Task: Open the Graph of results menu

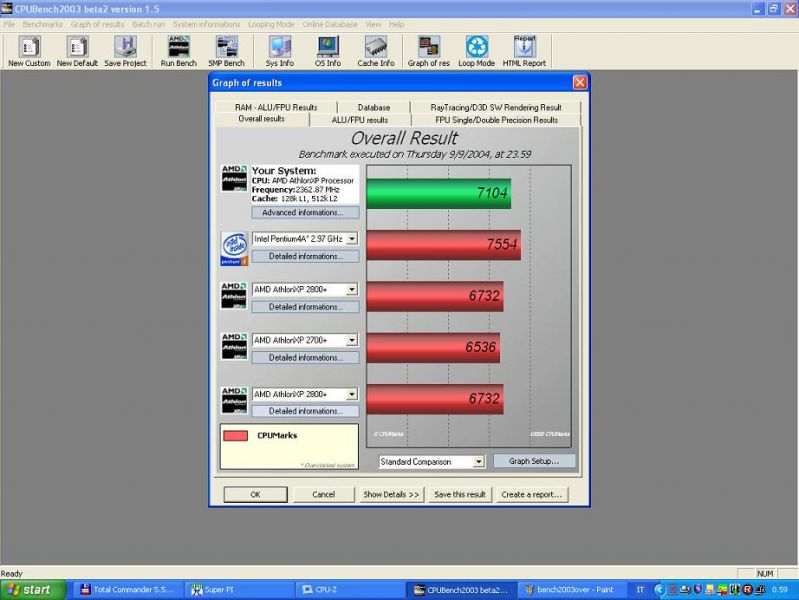Action: pos(97,24)
